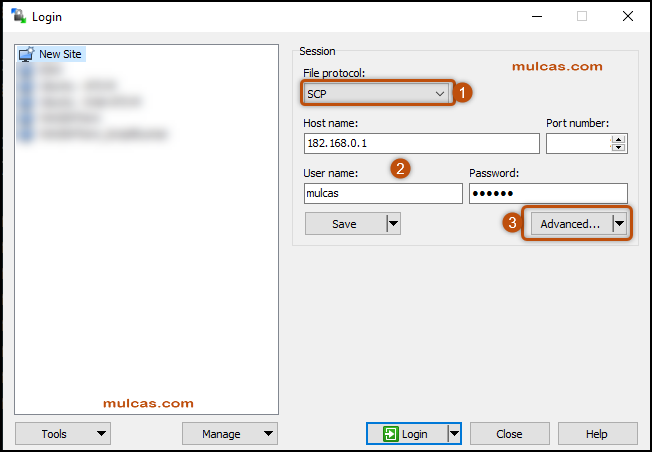Viewport: 652px width, 452px height.
Task: Open the Login button dropdown arrow
Action: pyautogui.click(x=454, y=434)
